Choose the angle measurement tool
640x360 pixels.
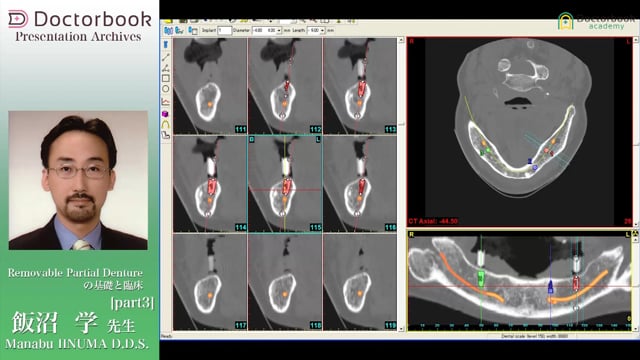click(x=166, y=68)
